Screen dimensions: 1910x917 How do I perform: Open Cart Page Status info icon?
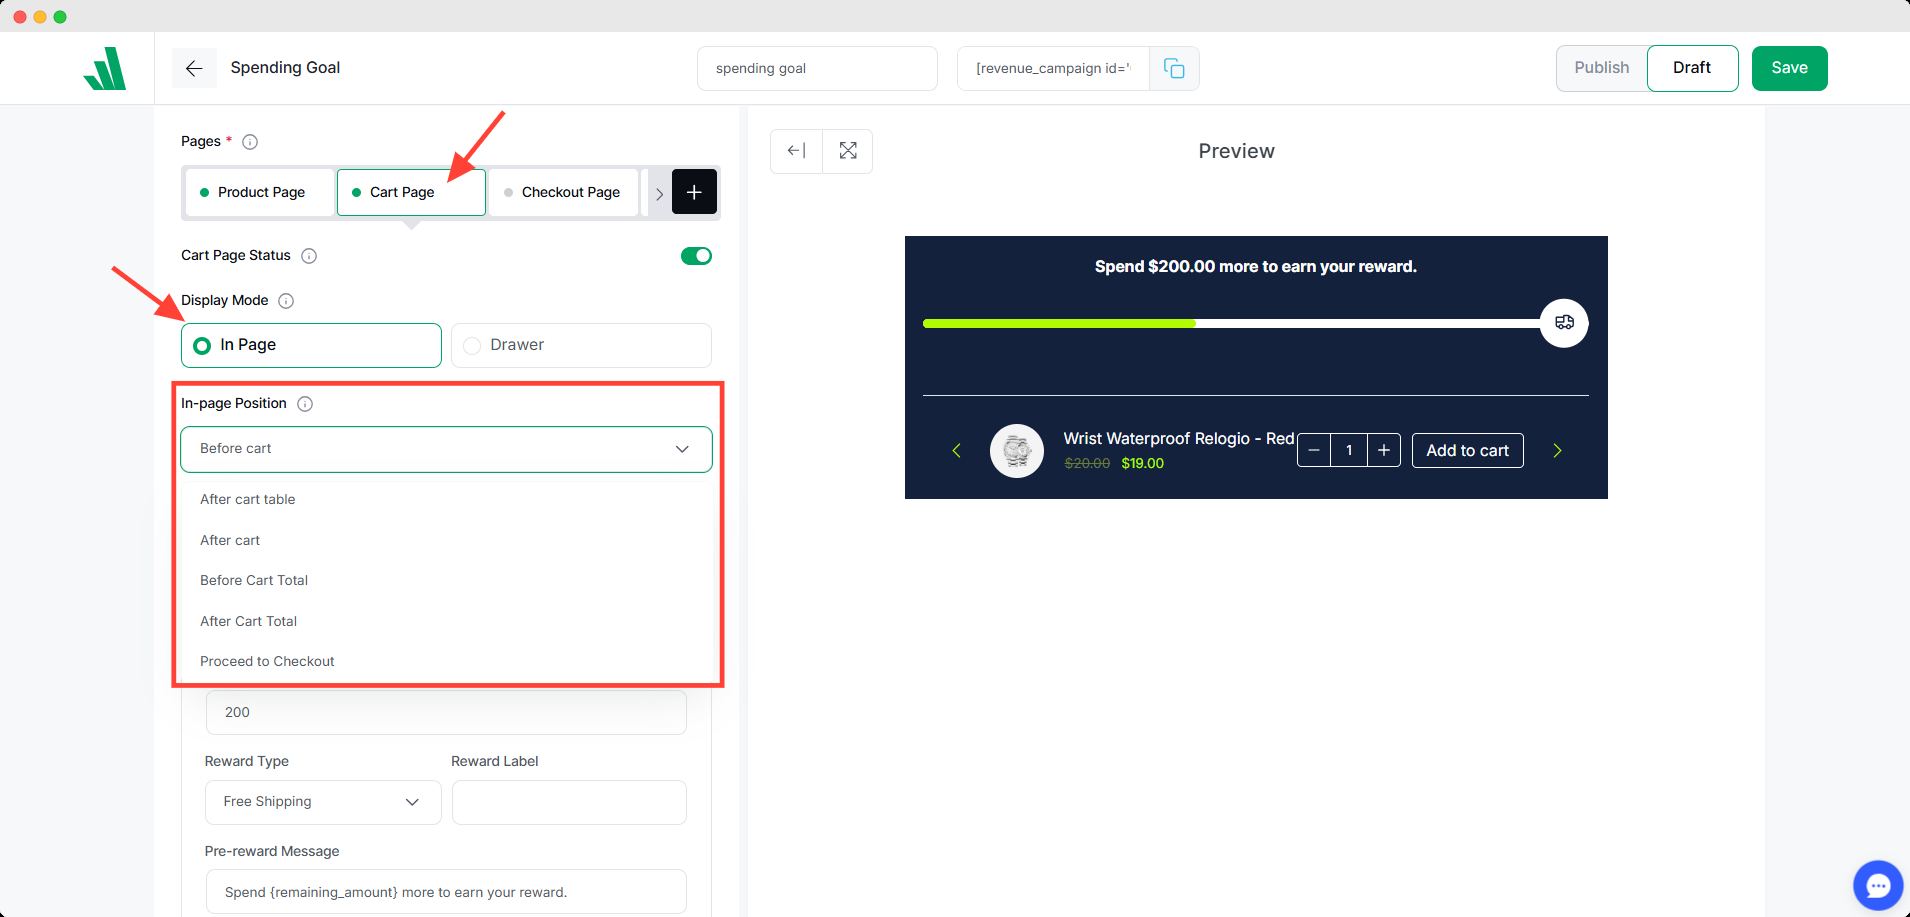coord(309,256)
